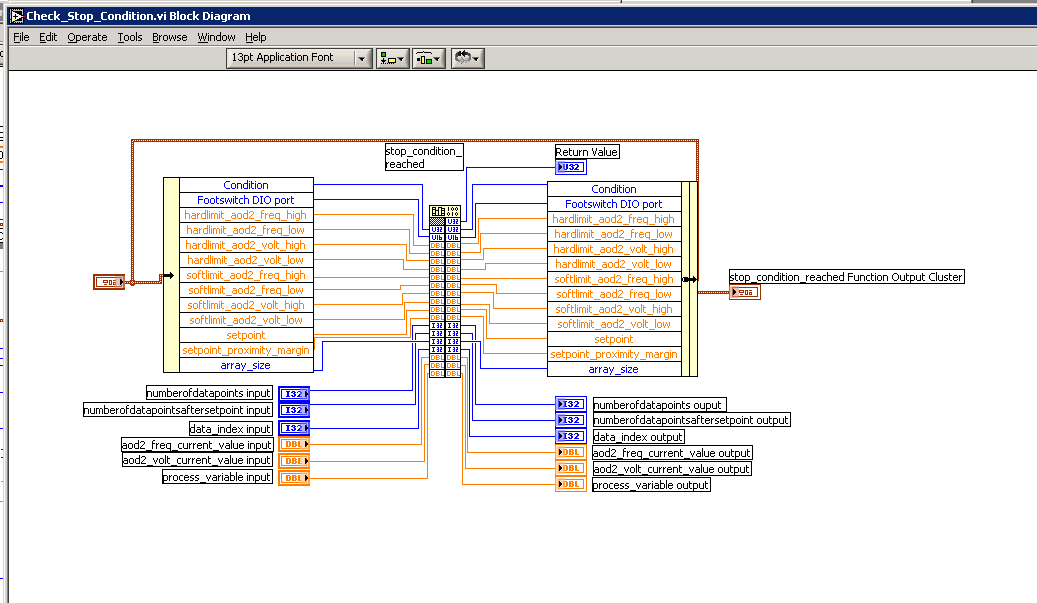Click the numberofdatapoints input I32 terminal

point(294,394)
